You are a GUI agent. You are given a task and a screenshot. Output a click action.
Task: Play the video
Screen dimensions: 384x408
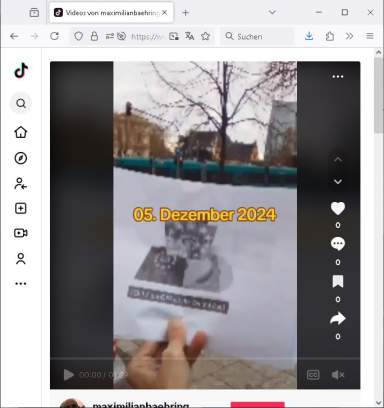(68, 375)
